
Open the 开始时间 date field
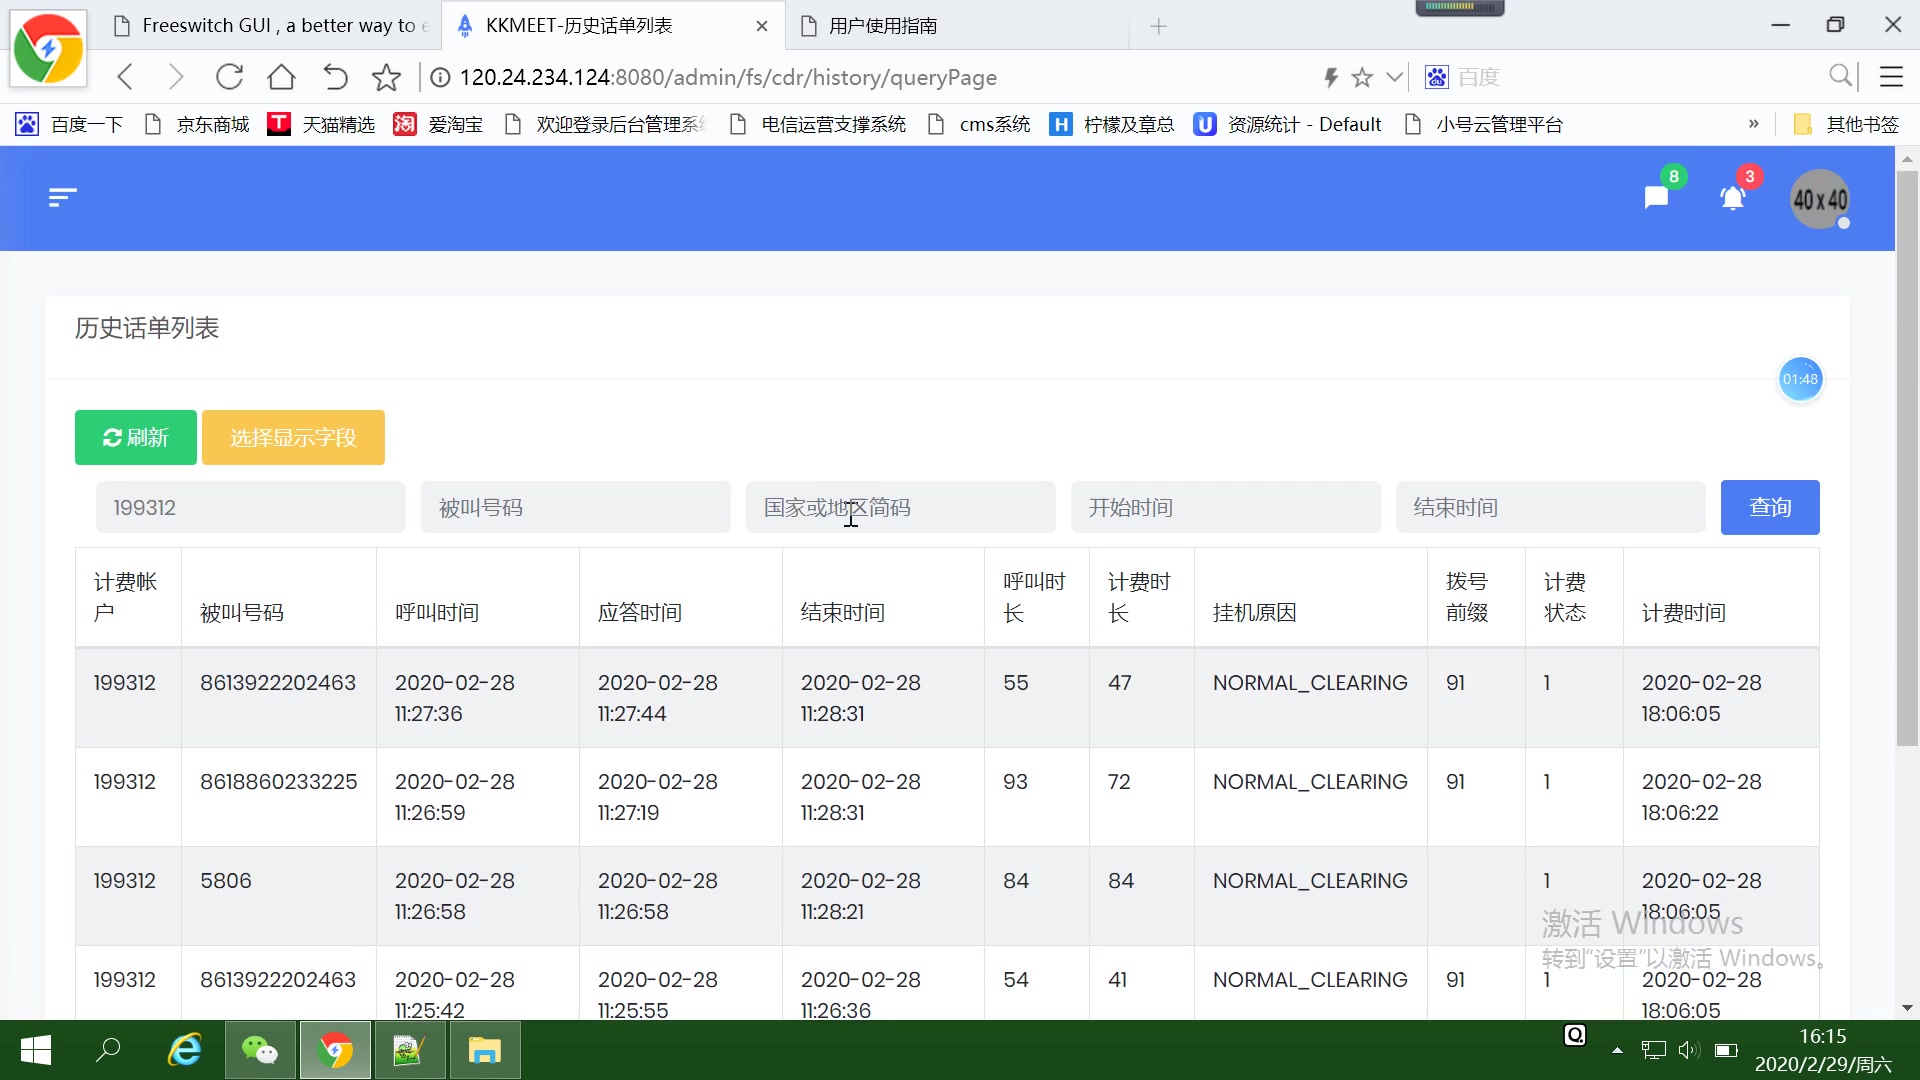(1226, 508)
